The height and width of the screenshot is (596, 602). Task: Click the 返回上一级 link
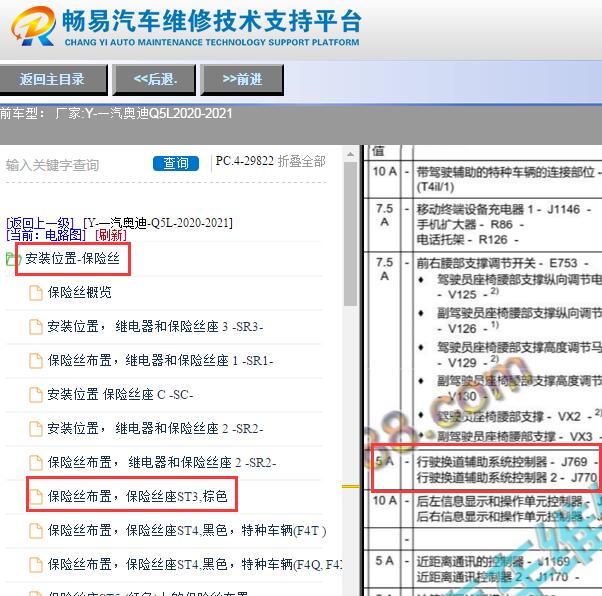[40, 223]
